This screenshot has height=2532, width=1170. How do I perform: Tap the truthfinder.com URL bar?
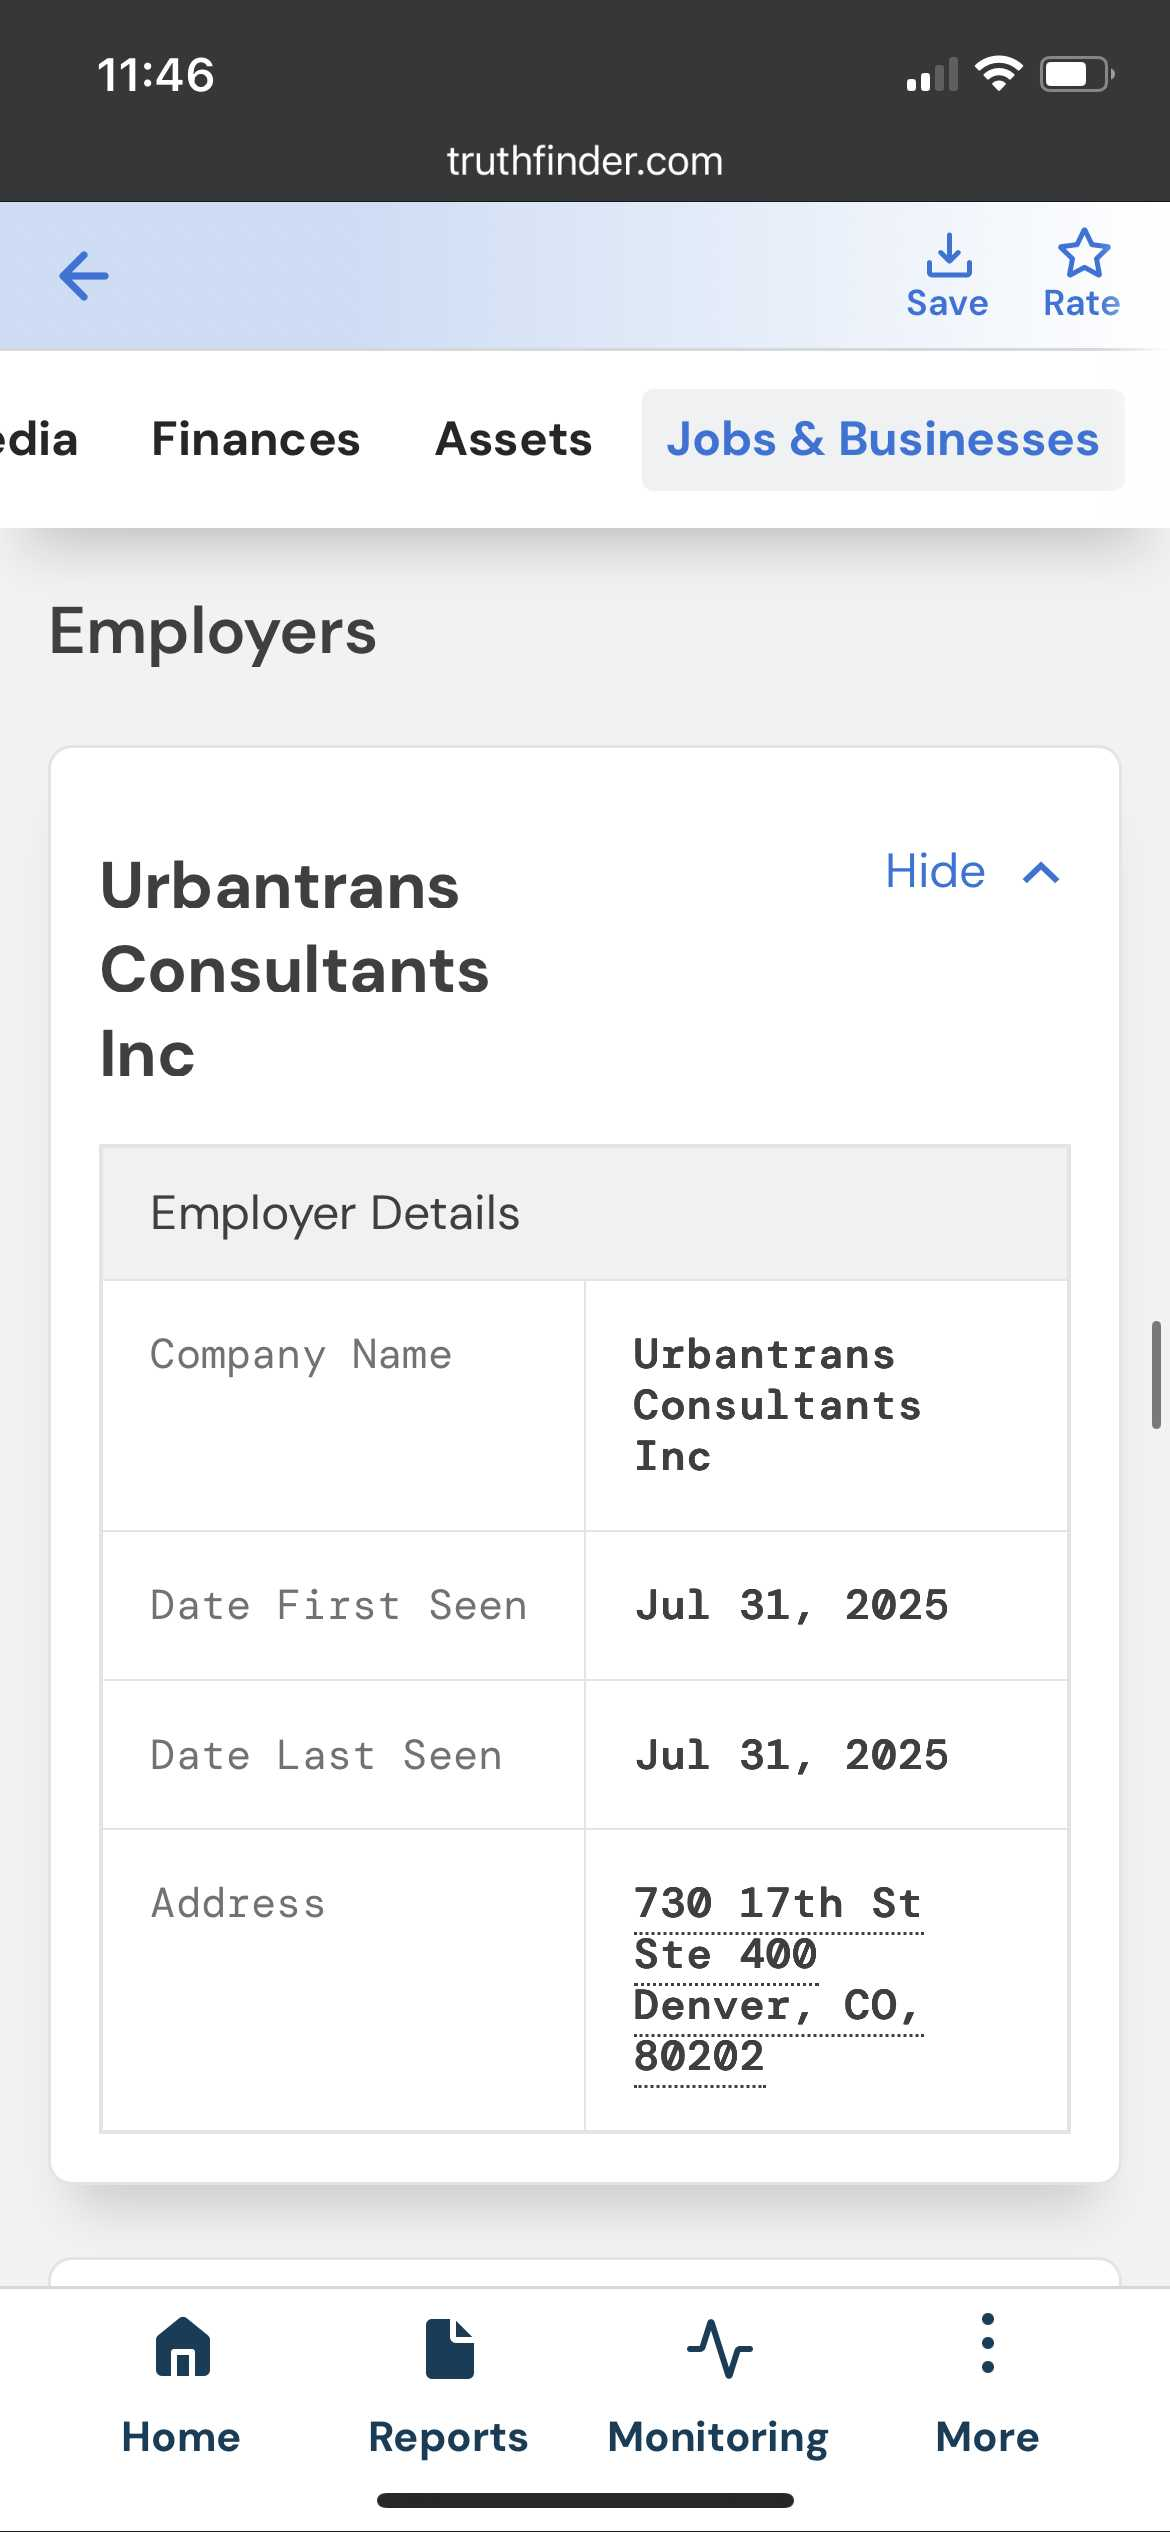point(585,161)
